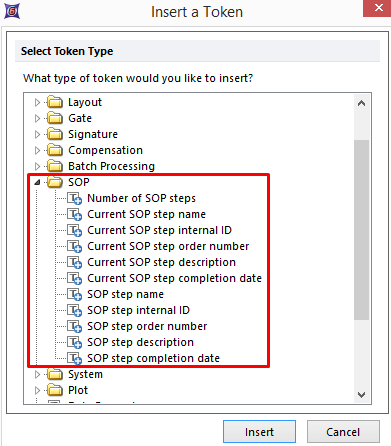This screenshot has height=446, width=391.
Task: Click the token icon beside SOP step order number
Action: click(x=74, y=326)
